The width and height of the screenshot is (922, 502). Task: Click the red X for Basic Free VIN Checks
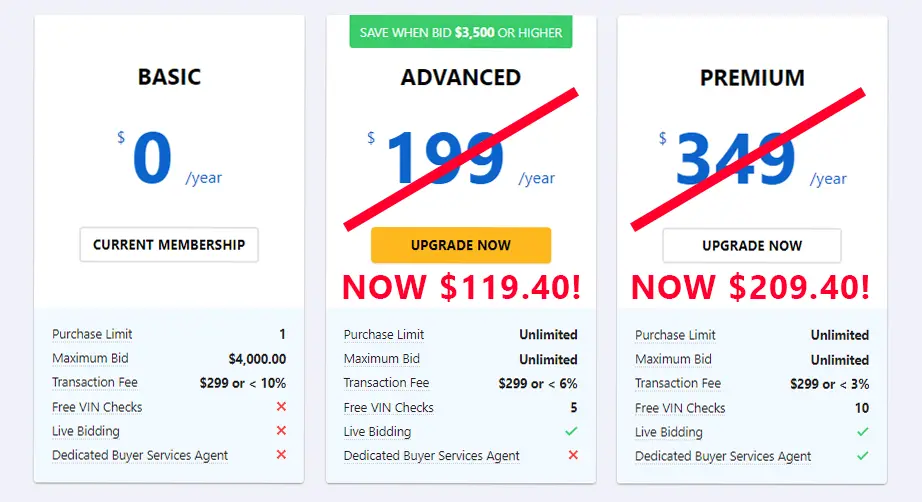coord(281,406)
